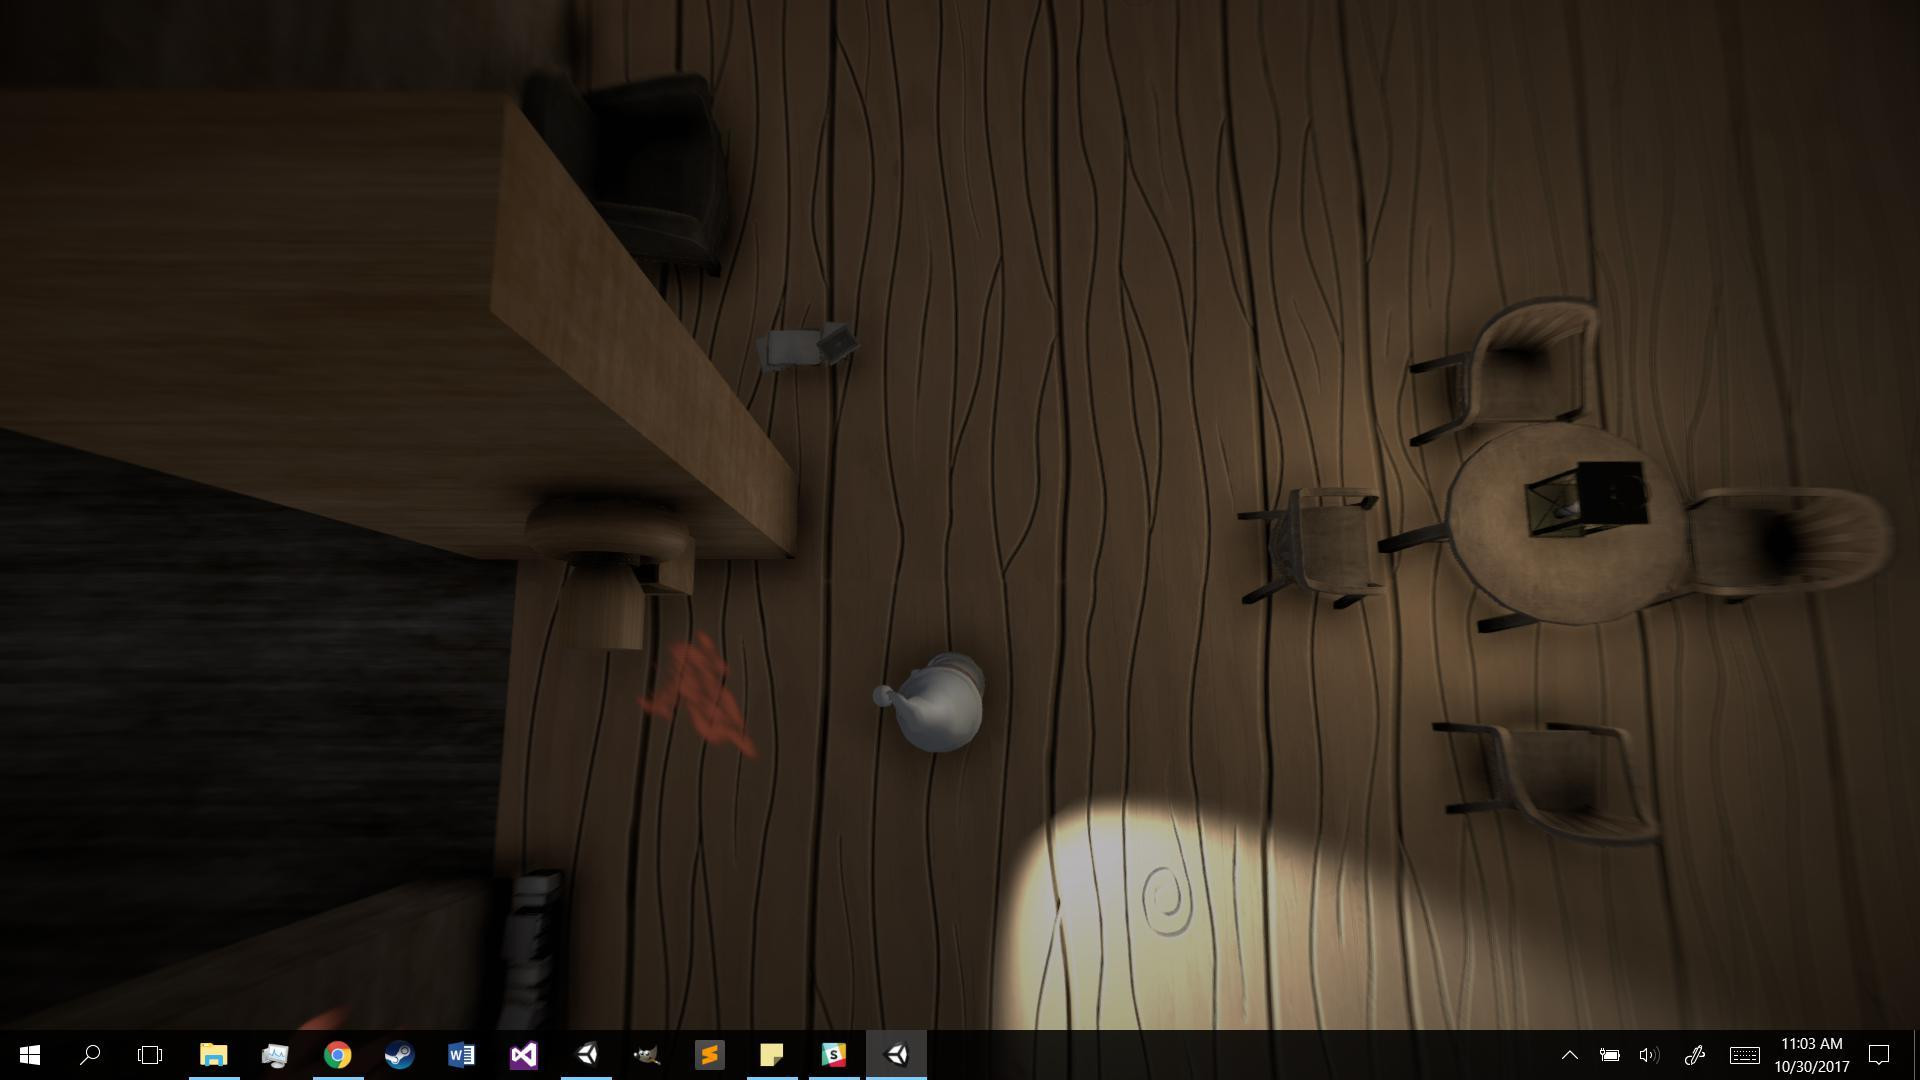Viewport: 1920px width, 1080px height.
Task: Check the battery status icon
Action: 1609,1055
